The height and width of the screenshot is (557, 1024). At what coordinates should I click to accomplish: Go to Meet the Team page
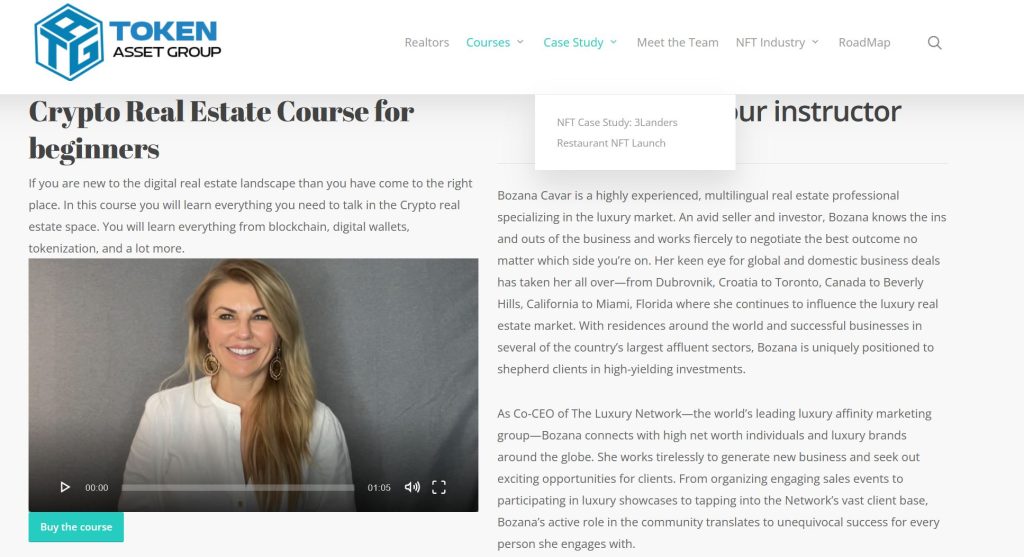[677, 42]
